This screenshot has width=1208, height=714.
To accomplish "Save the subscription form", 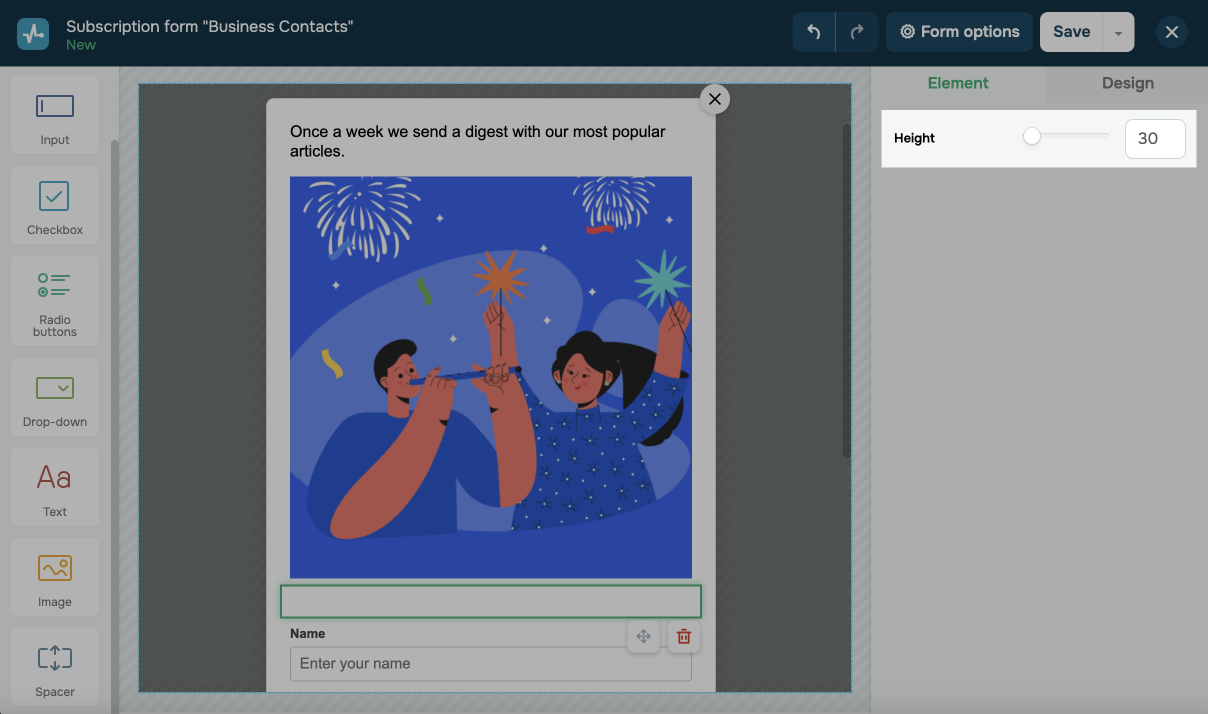I will (x=1071, y=32).
